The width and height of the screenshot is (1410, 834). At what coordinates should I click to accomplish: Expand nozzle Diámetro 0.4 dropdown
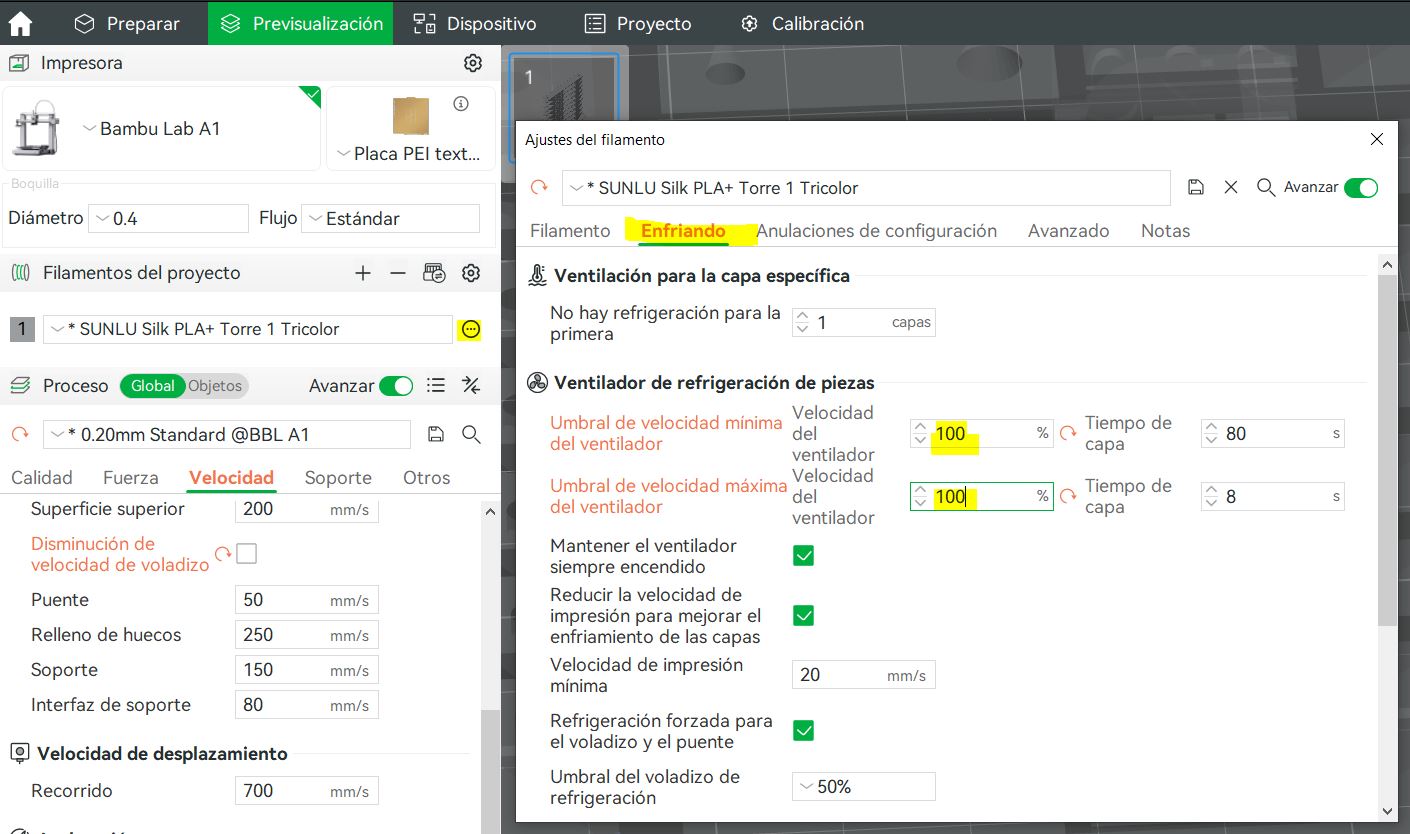pos(168,218)
